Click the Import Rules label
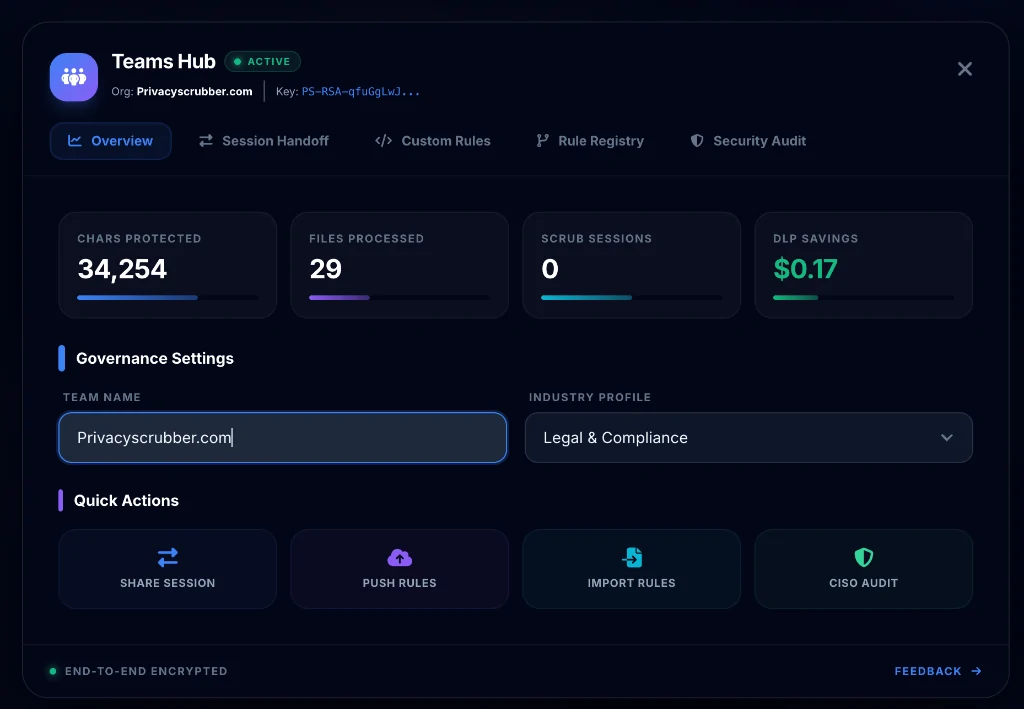Screen dimensions: 1024x709 [x=632, y=583]
